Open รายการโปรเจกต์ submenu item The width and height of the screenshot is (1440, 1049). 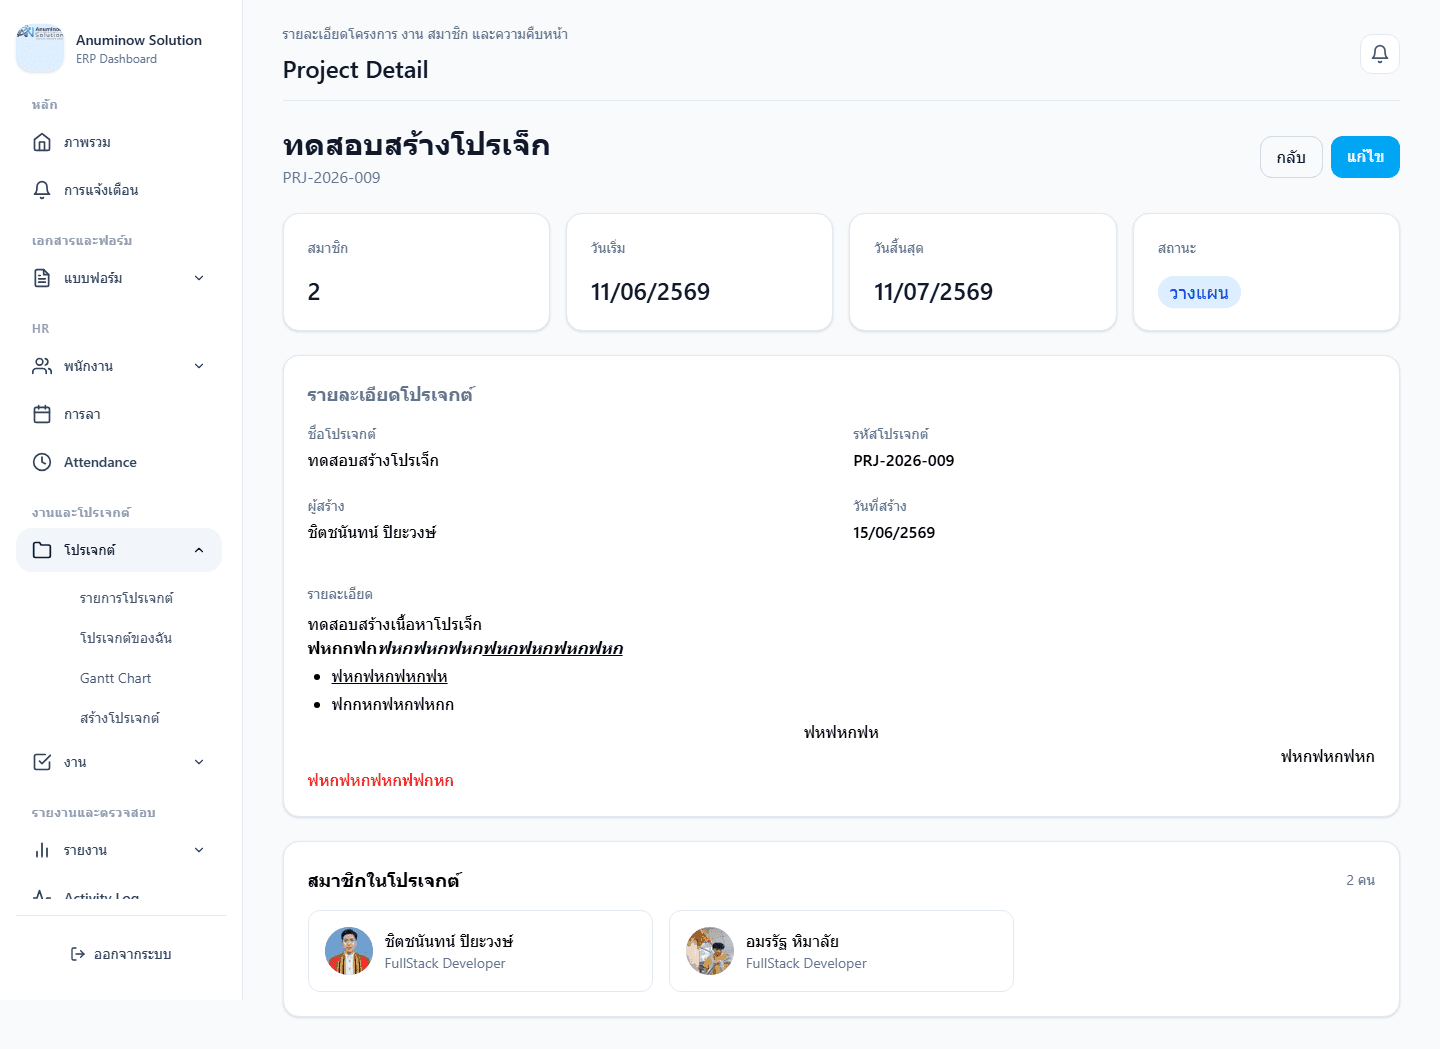(127, 598)
